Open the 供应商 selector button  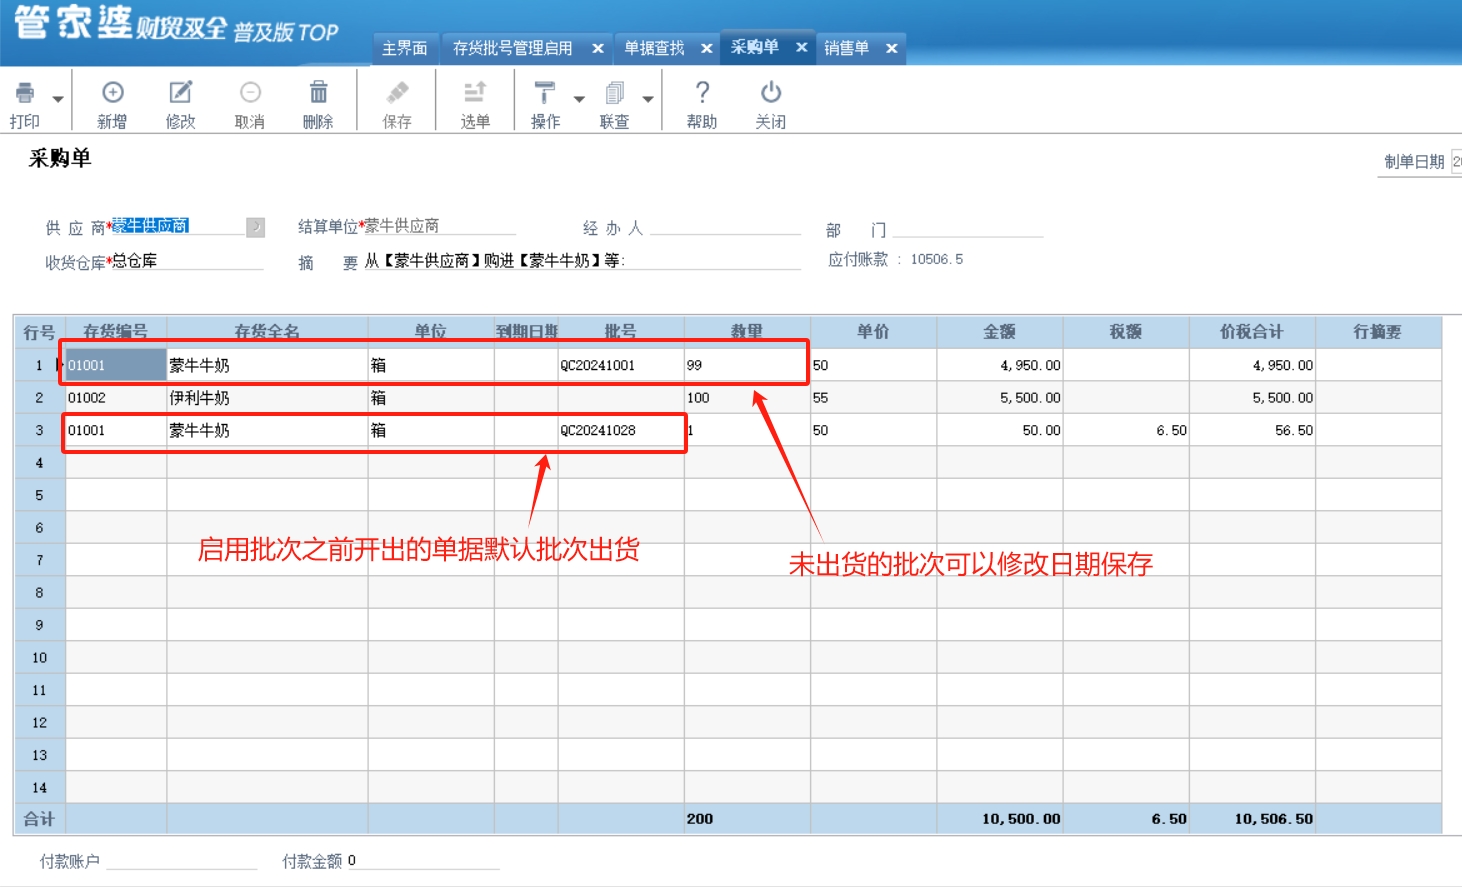256,227
